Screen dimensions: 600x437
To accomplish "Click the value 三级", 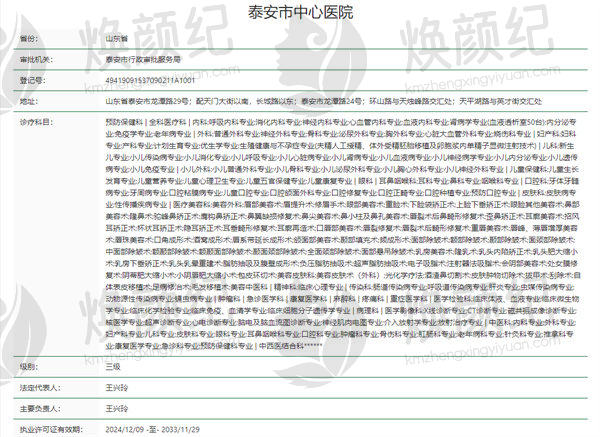I will pyautogui.click(x=113, y=367).
